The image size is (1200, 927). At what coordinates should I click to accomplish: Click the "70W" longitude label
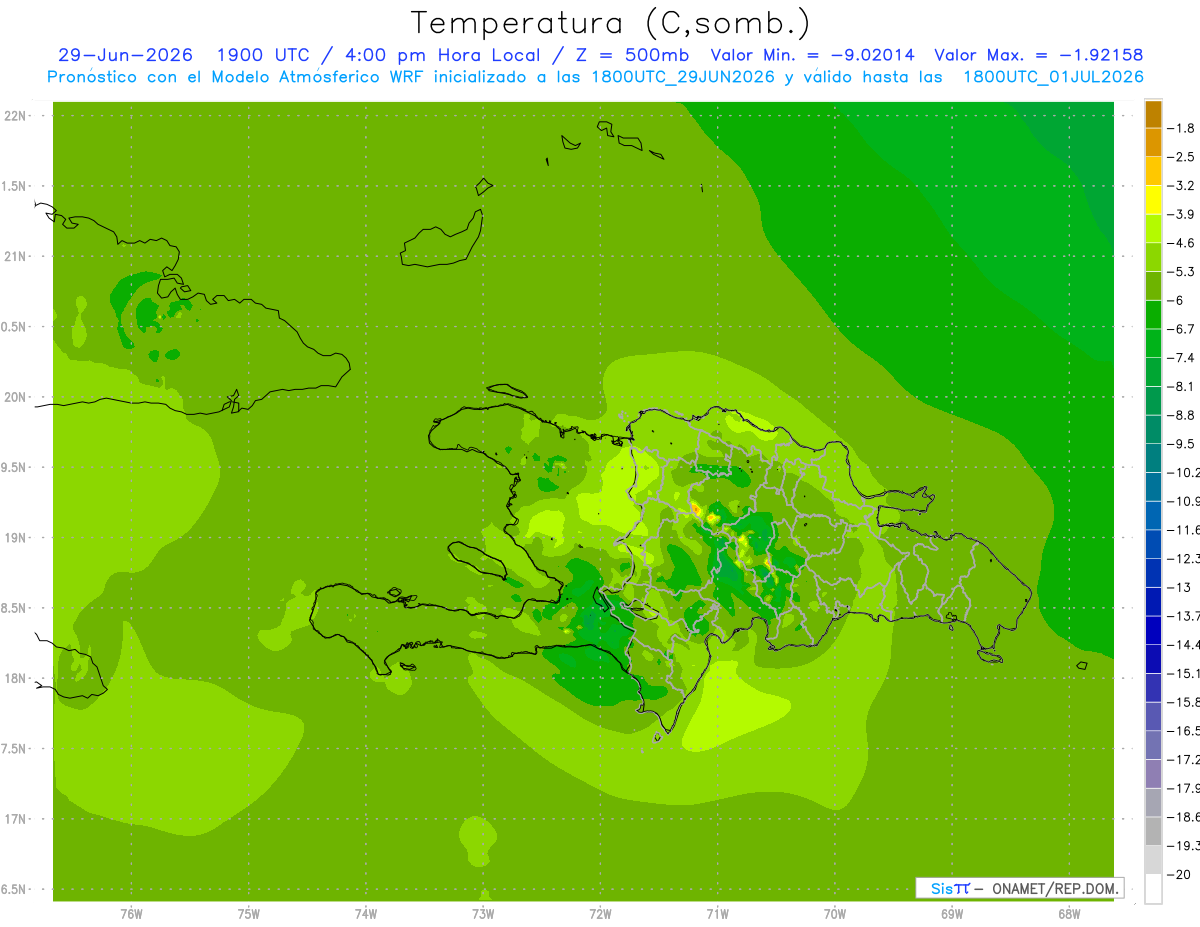[835, 914]
